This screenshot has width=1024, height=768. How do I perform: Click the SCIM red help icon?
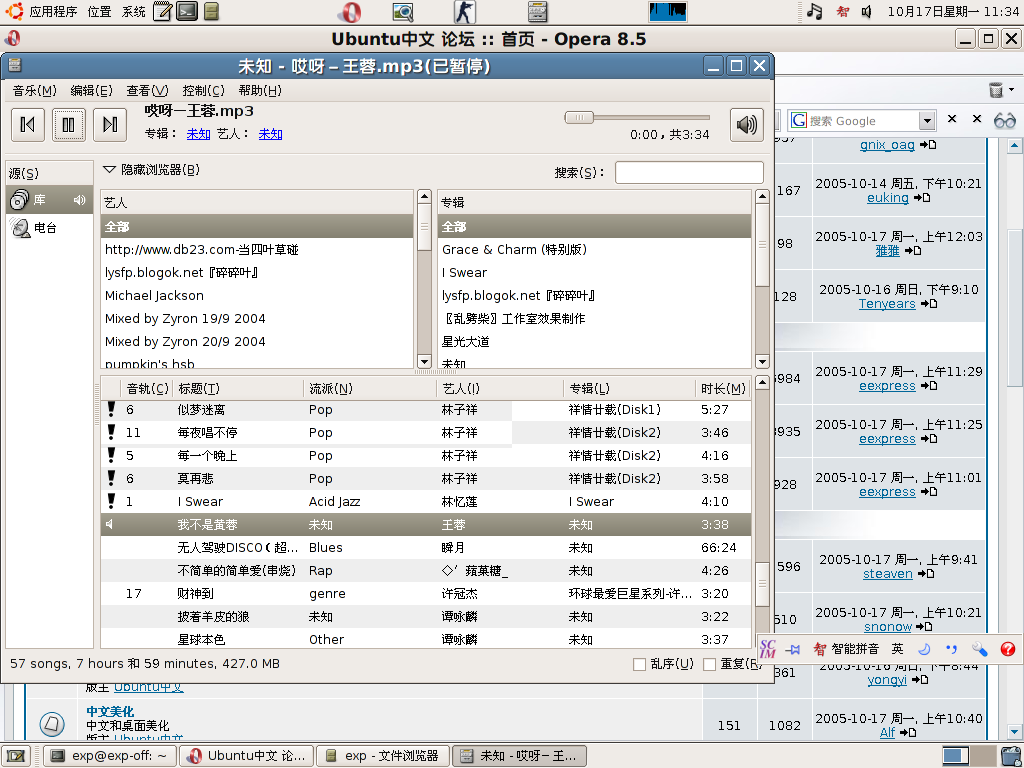(1008, 648)
